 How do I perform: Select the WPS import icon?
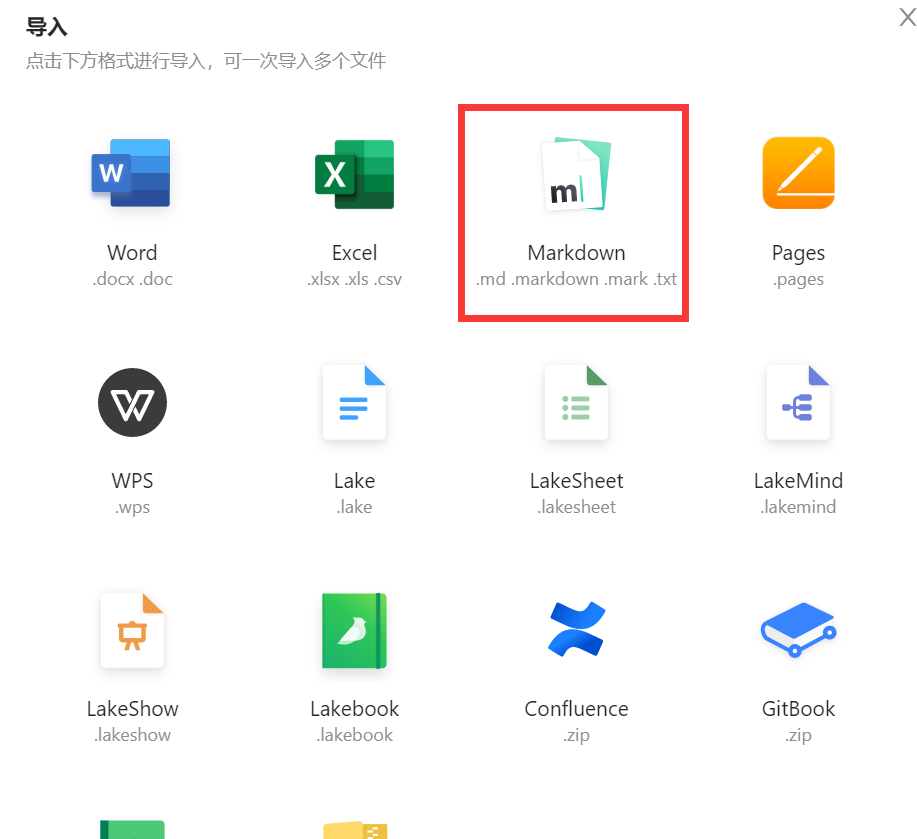[132, 402]
